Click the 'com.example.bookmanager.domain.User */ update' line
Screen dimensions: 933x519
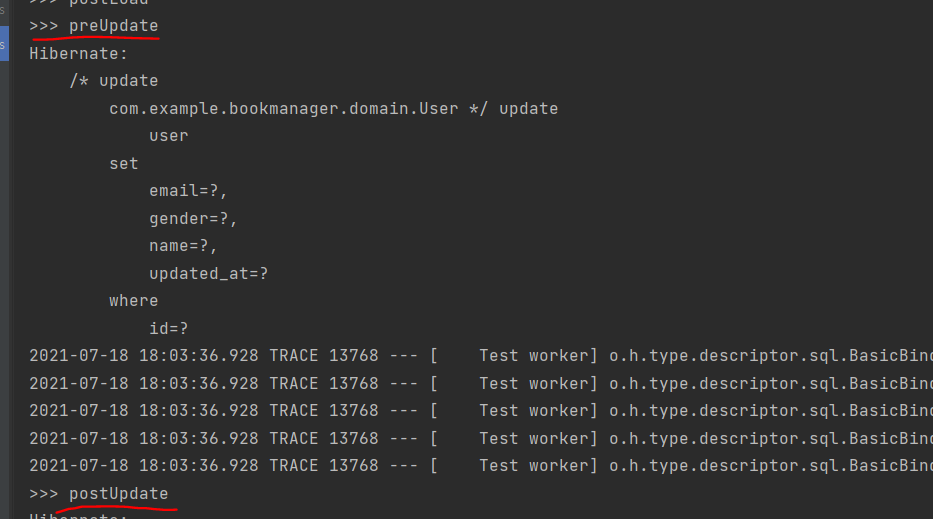click(x=334, y=109)
